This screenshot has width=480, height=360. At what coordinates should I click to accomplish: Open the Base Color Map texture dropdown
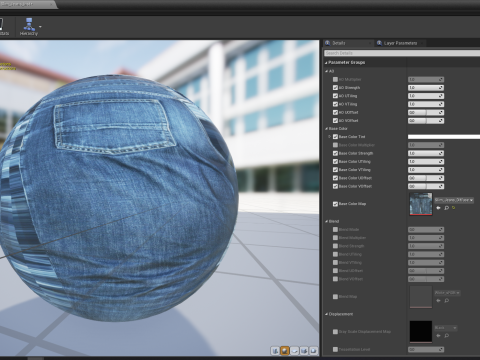(x=454, y=200)
